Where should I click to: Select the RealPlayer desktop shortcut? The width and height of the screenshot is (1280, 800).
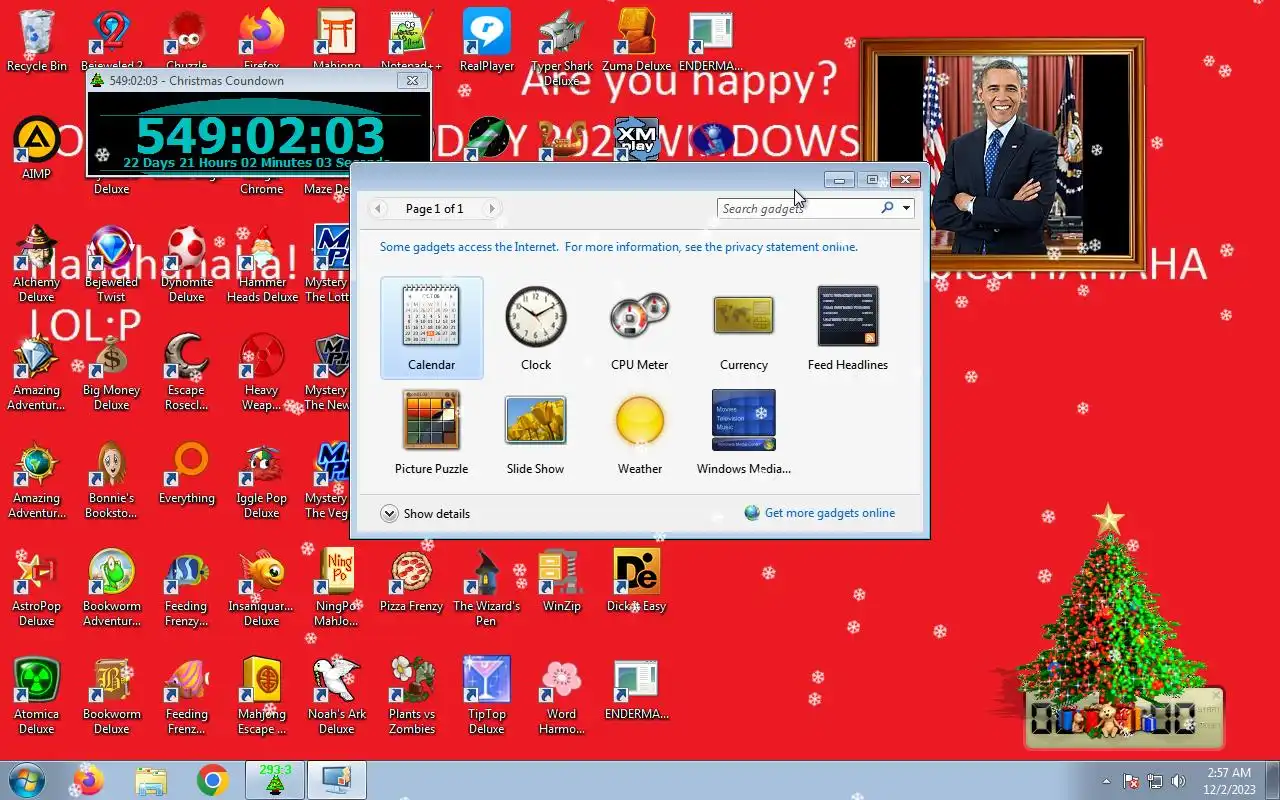pyautogui.click(x=487, y=41)
